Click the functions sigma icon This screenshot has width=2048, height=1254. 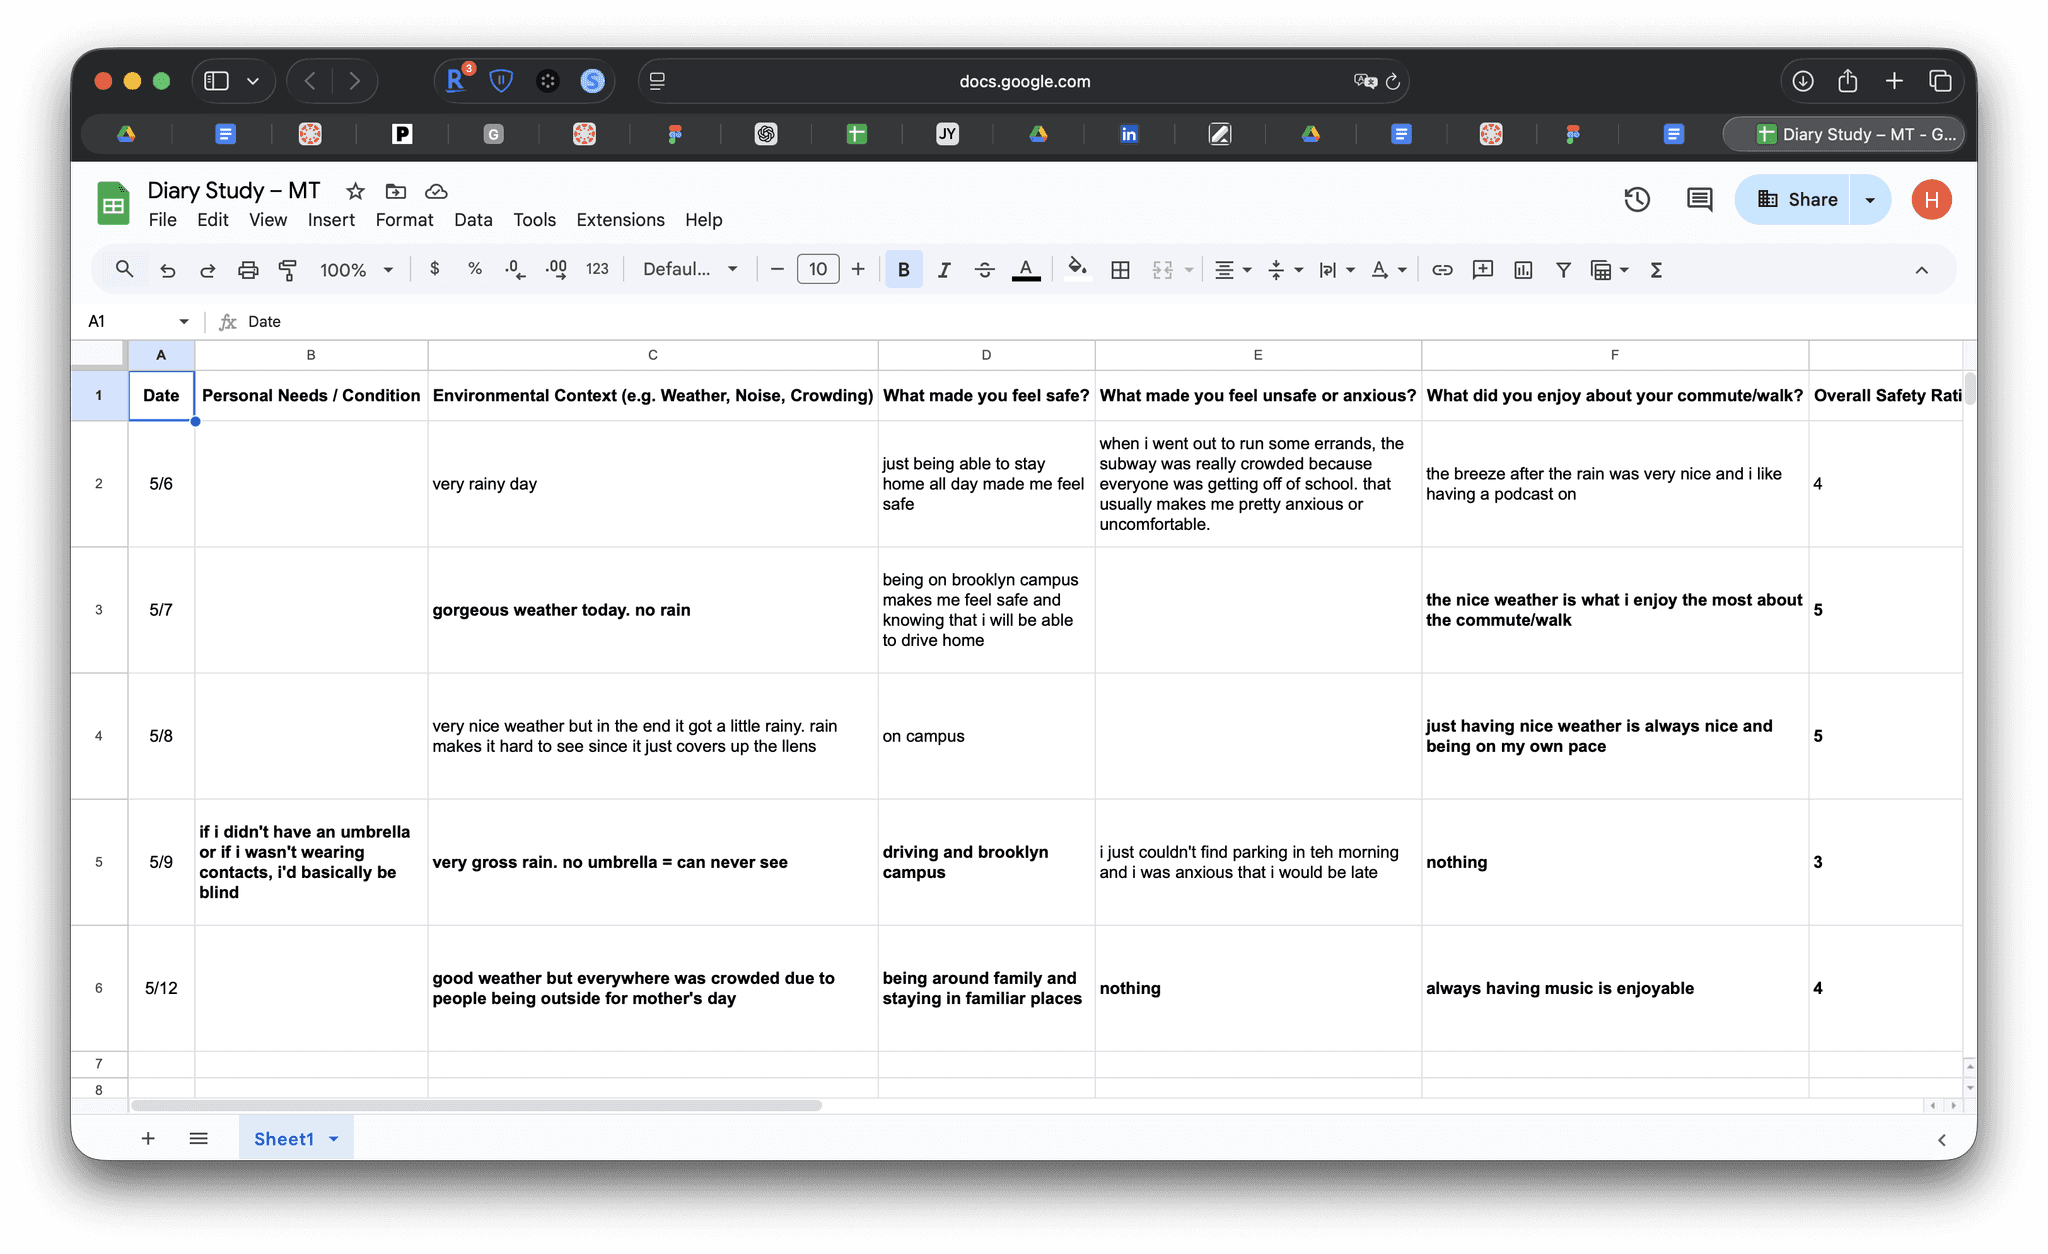[x=1656, y=270]
